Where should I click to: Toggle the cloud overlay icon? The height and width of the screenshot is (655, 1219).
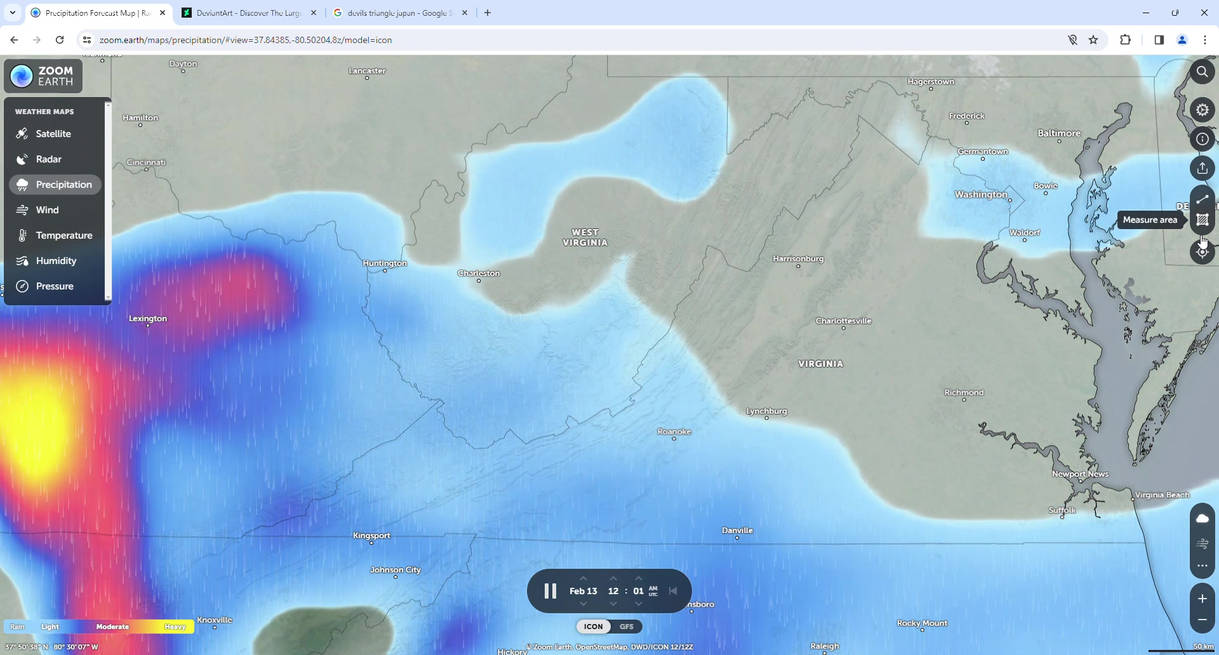(1203, 517)
